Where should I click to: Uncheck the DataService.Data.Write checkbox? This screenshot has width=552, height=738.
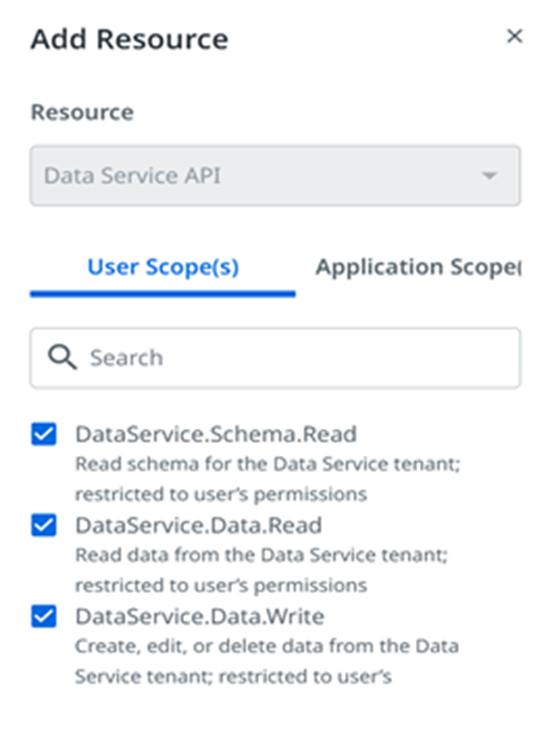[x=44, y=616]
